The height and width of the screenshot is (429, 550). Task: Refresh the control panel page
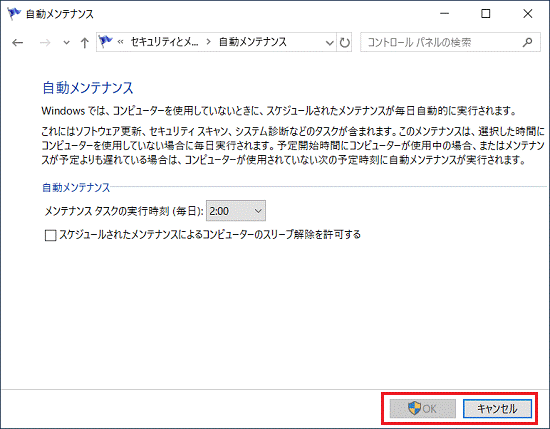(344, 43)
